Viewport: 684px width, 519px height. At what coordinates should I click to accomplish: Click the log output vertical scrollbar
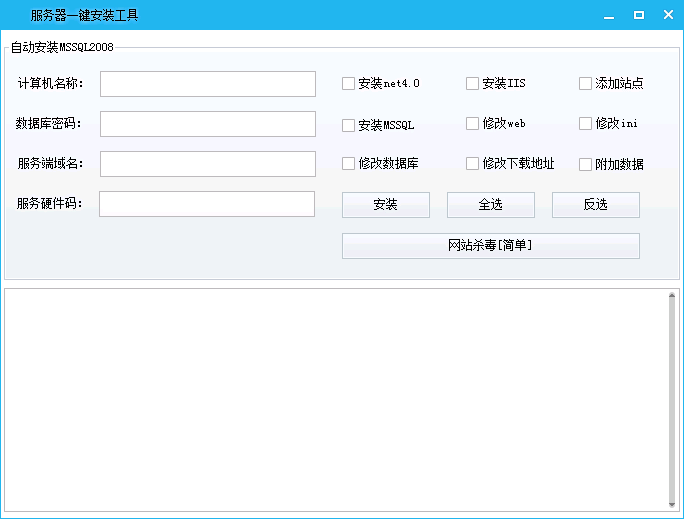672,400
